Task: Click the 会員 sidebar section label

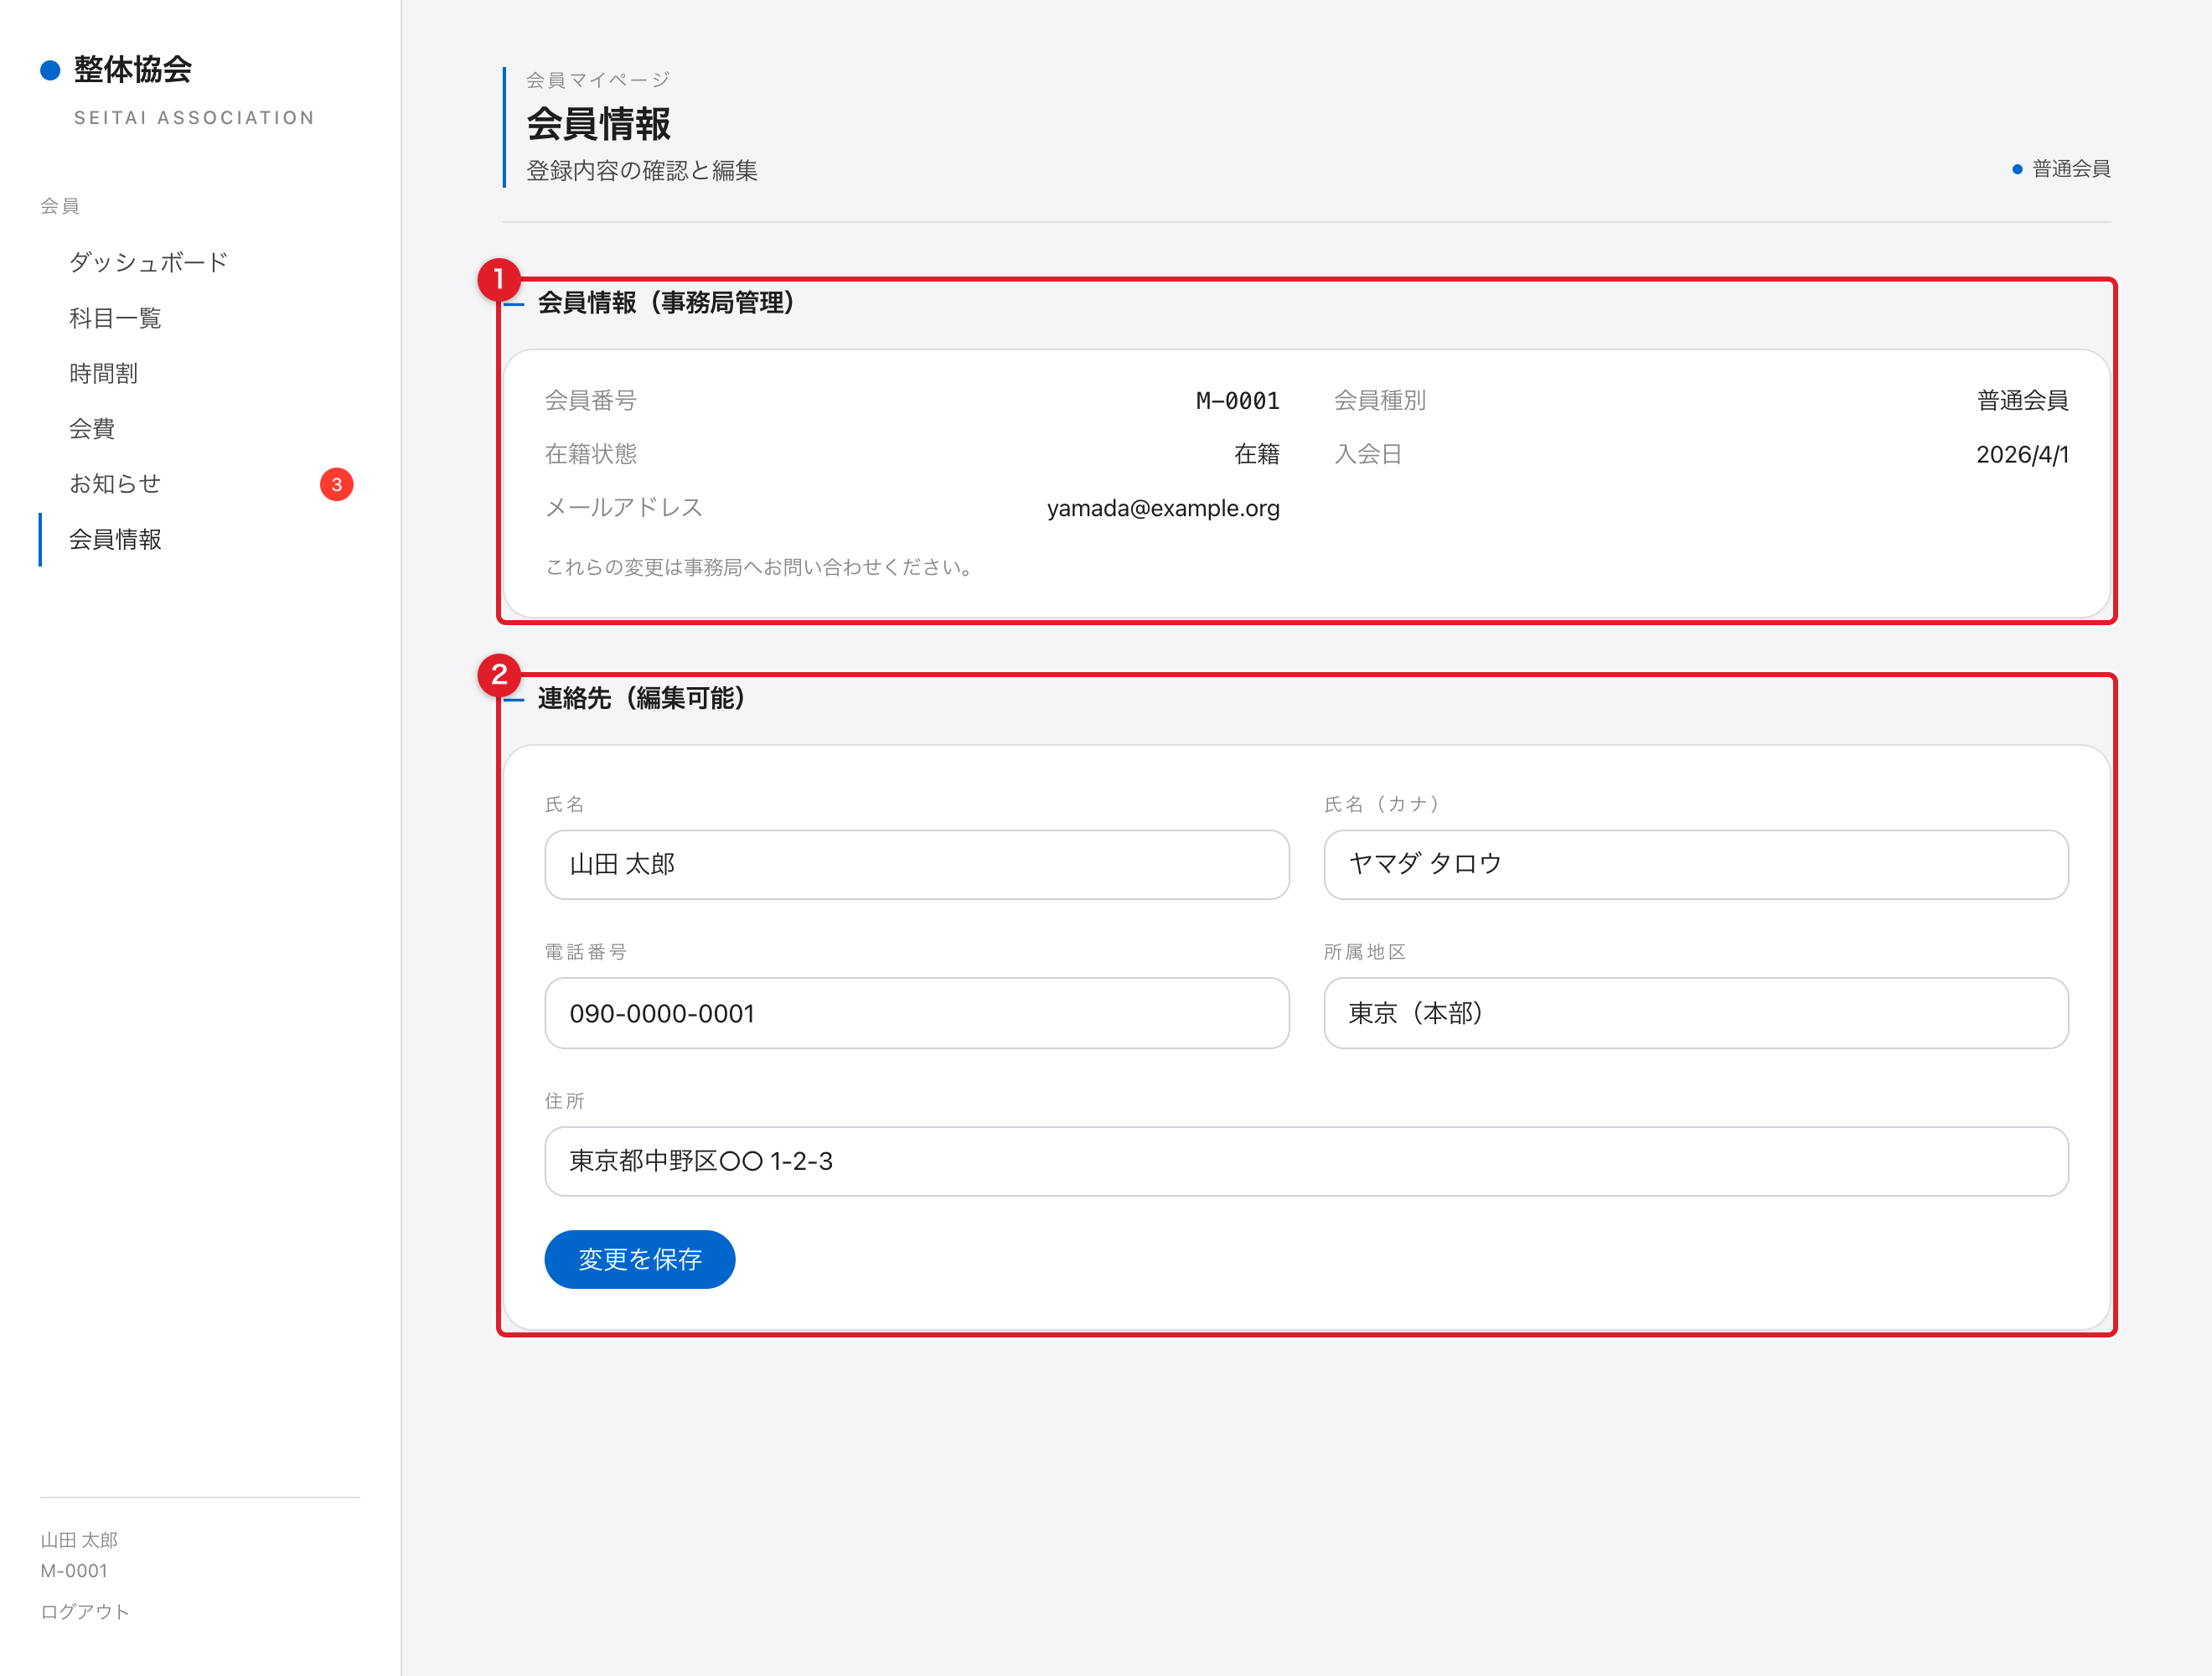Action: coord(60,206)
